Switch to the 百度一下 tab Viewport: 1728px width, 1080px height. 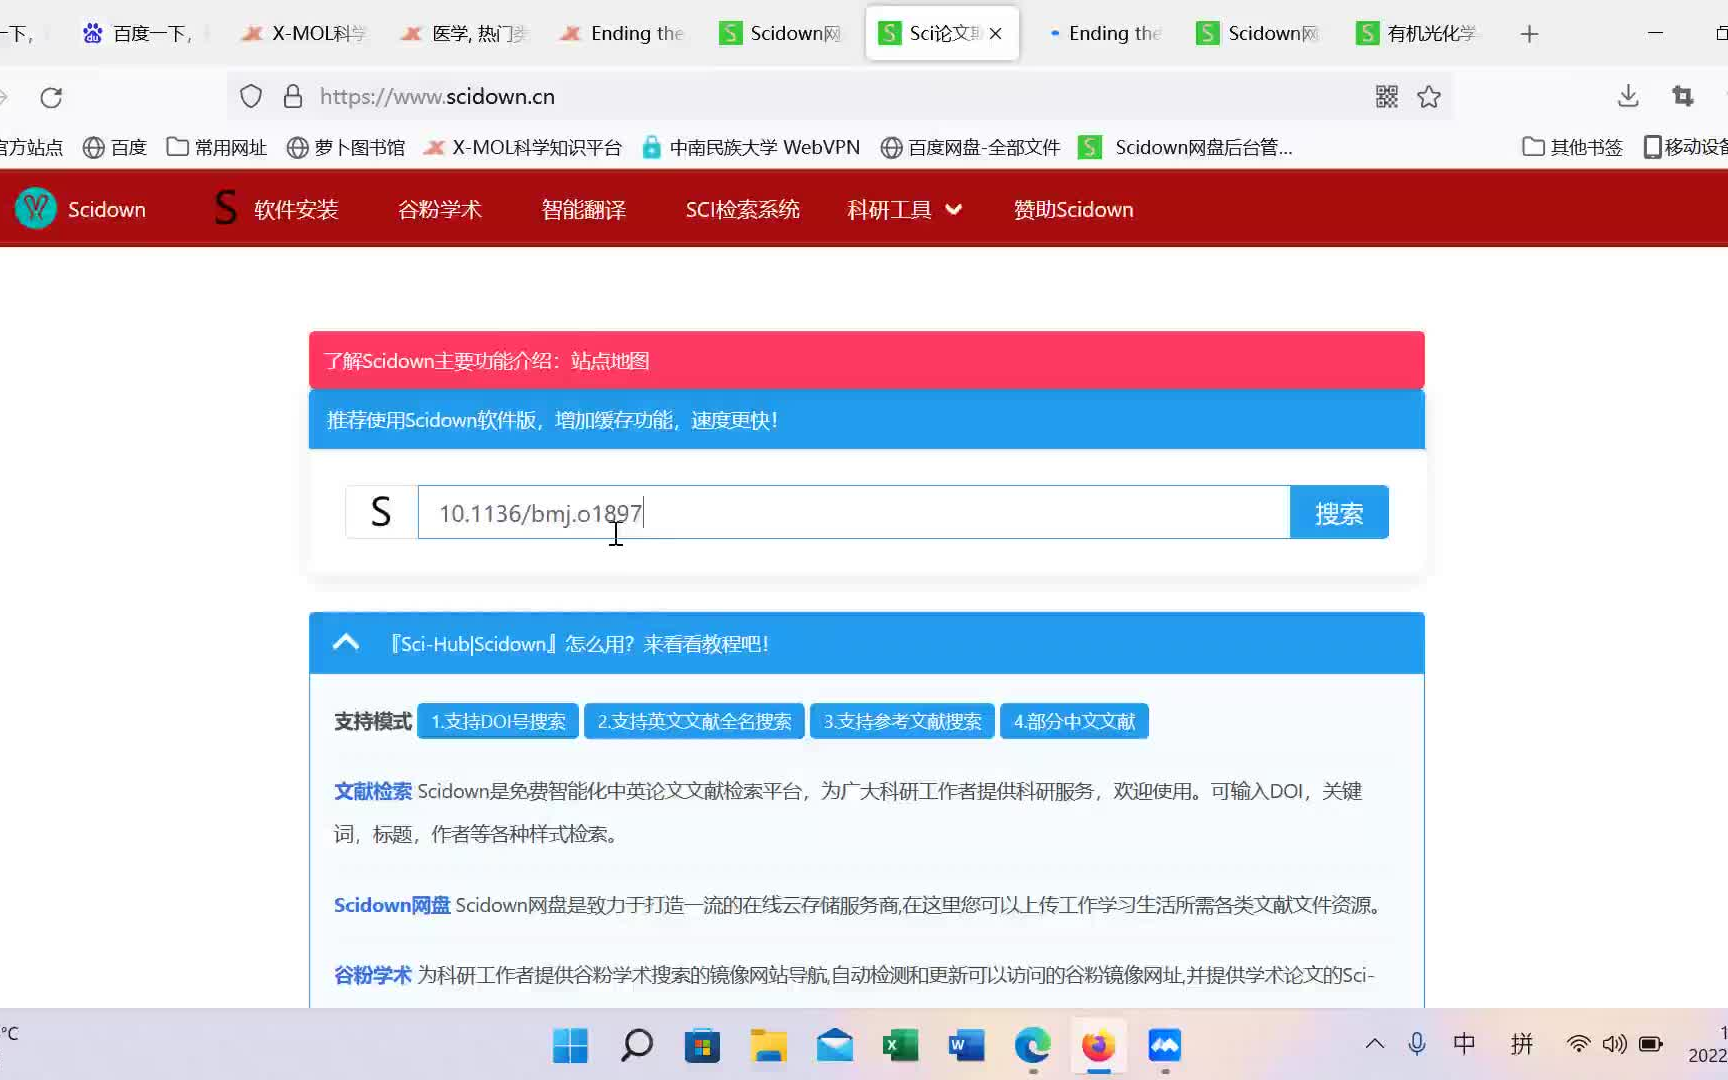pos(137,34)
